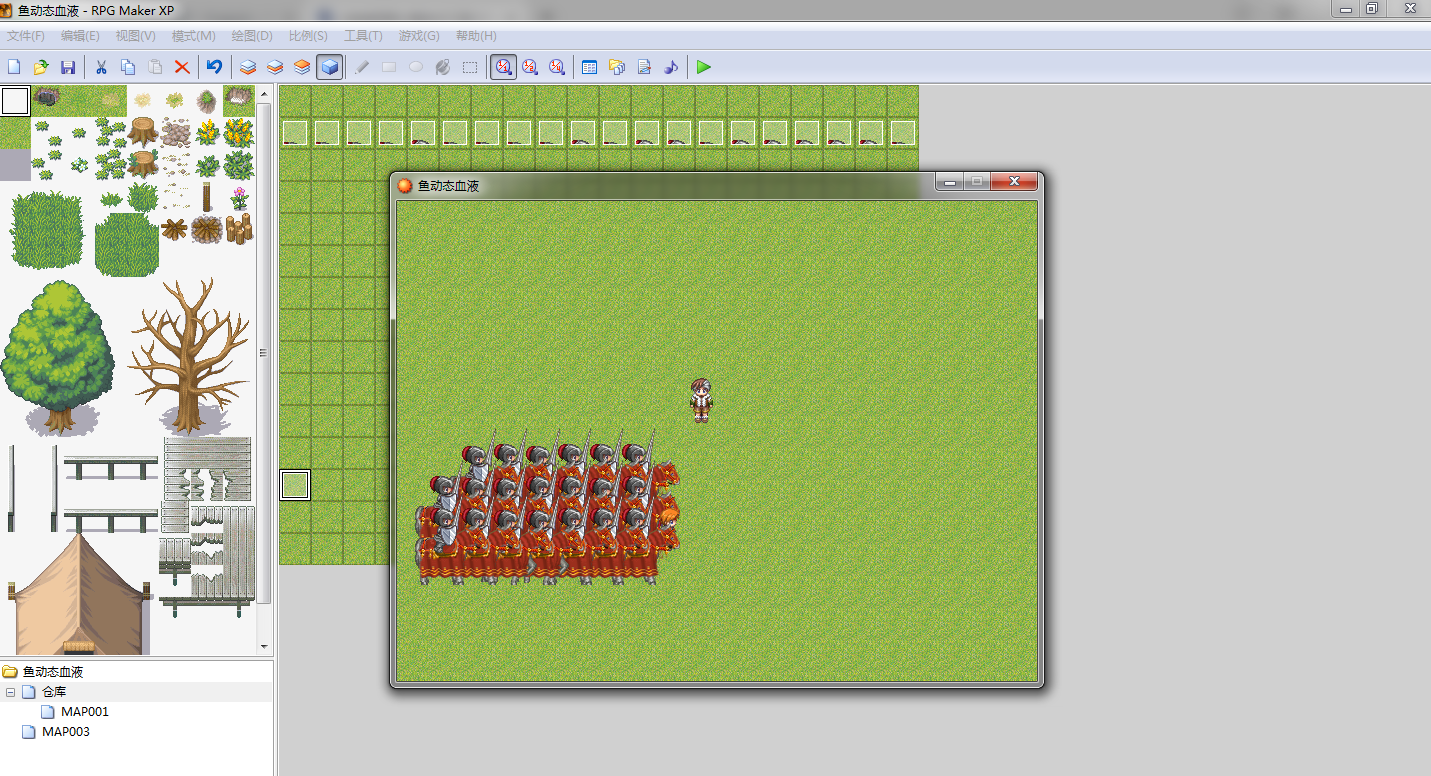Toggle the Events layer cube button

329,67
